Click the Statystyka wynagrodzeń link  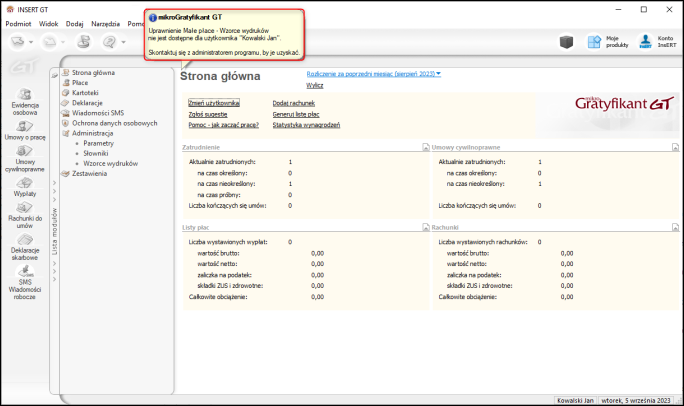306,125
